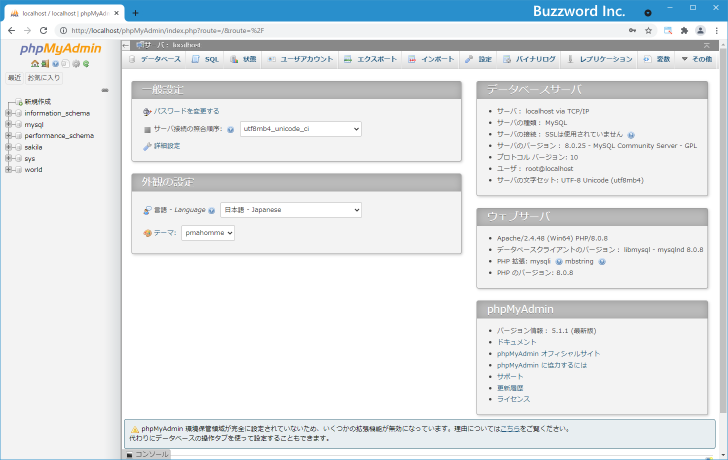Click the database icon next to mysql

coord(19,124)
